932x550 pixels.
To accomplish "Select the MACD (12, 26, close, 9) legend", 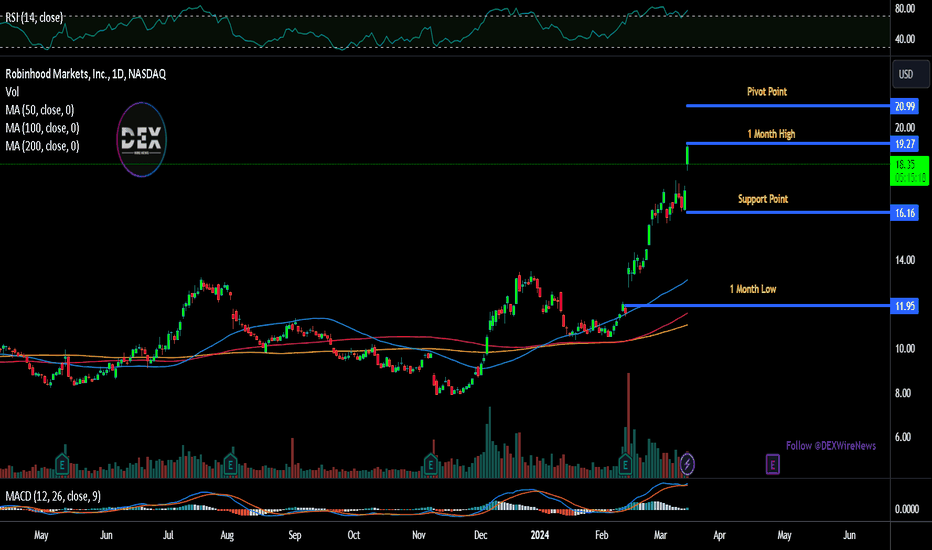I will coord(53,496).
